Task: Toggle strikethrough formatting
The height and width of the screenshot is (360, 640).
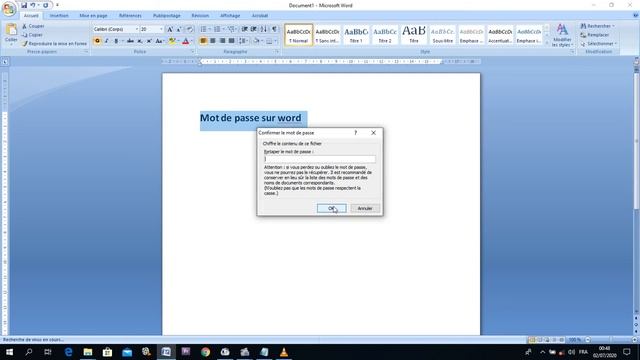Action: [130, 41]
